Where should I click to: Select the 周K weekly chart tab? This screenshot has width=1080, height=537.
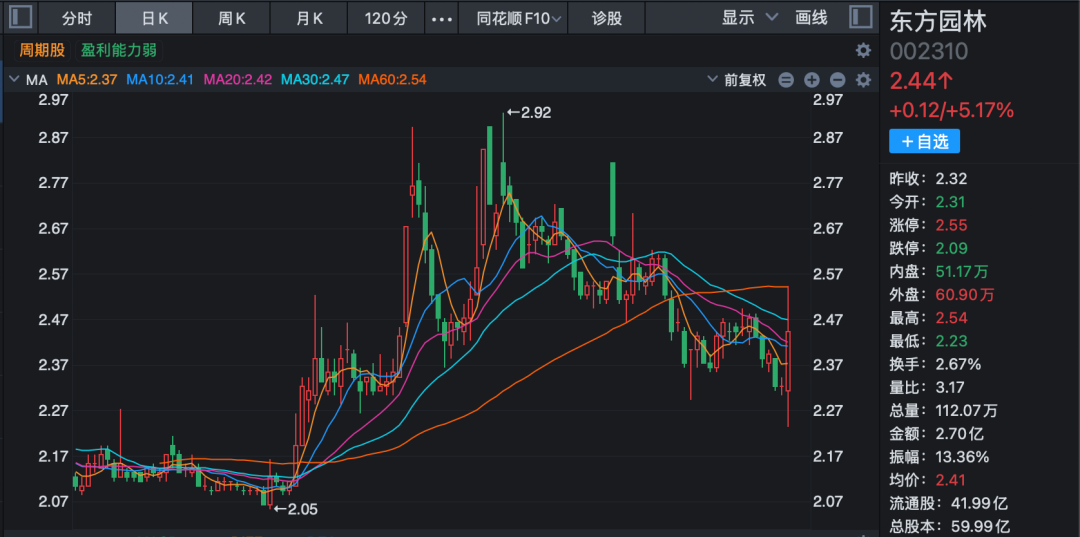click(232, 18)
